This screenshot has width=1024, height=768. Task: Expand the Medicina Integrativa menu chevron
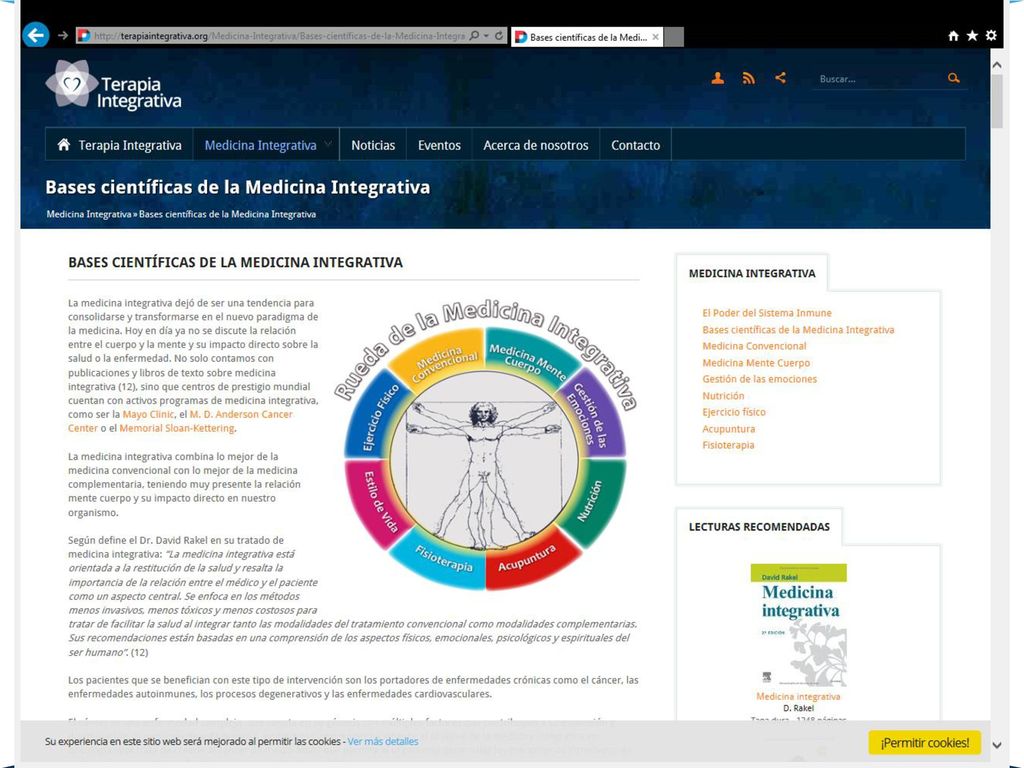328,144
